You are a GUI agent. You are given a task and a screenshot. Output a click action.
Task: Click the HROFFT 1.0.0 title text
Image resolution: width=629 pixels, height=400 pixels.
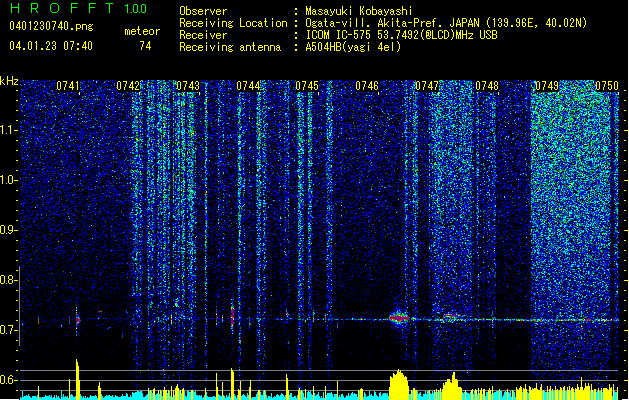coord(78,8)
